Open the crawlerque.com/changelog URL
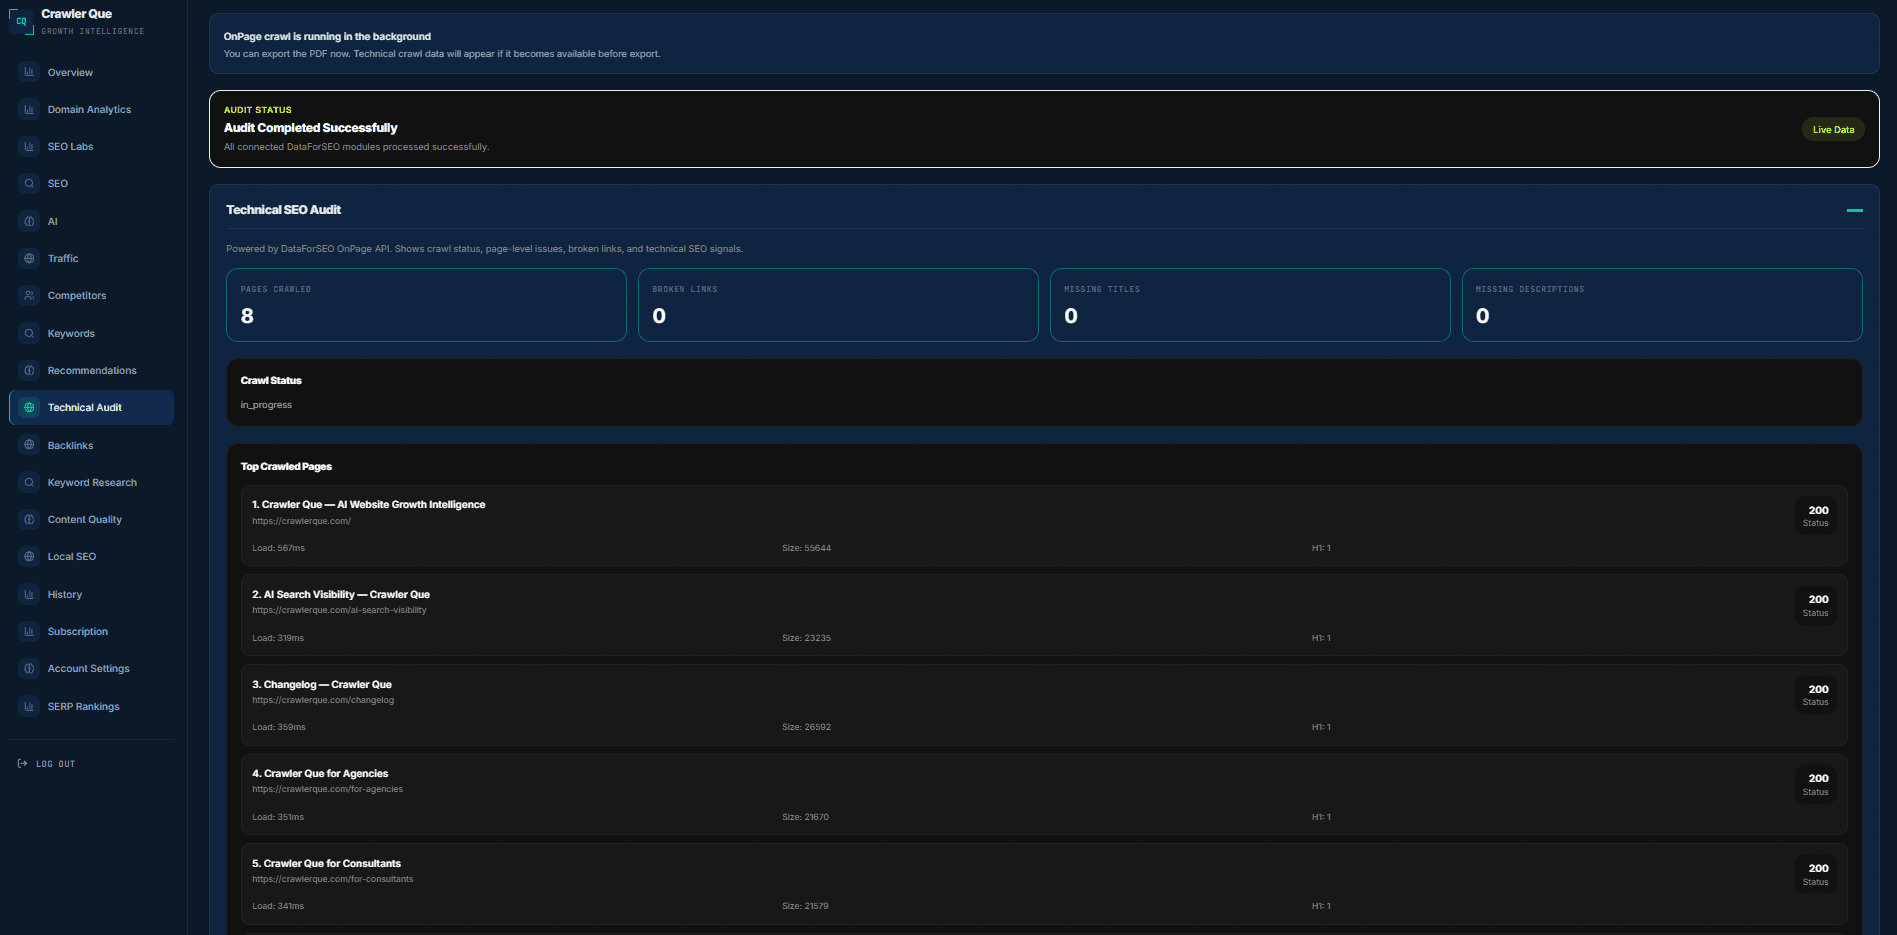The height and width of the screenshot is (935, 1897). [x=323, y=700]
